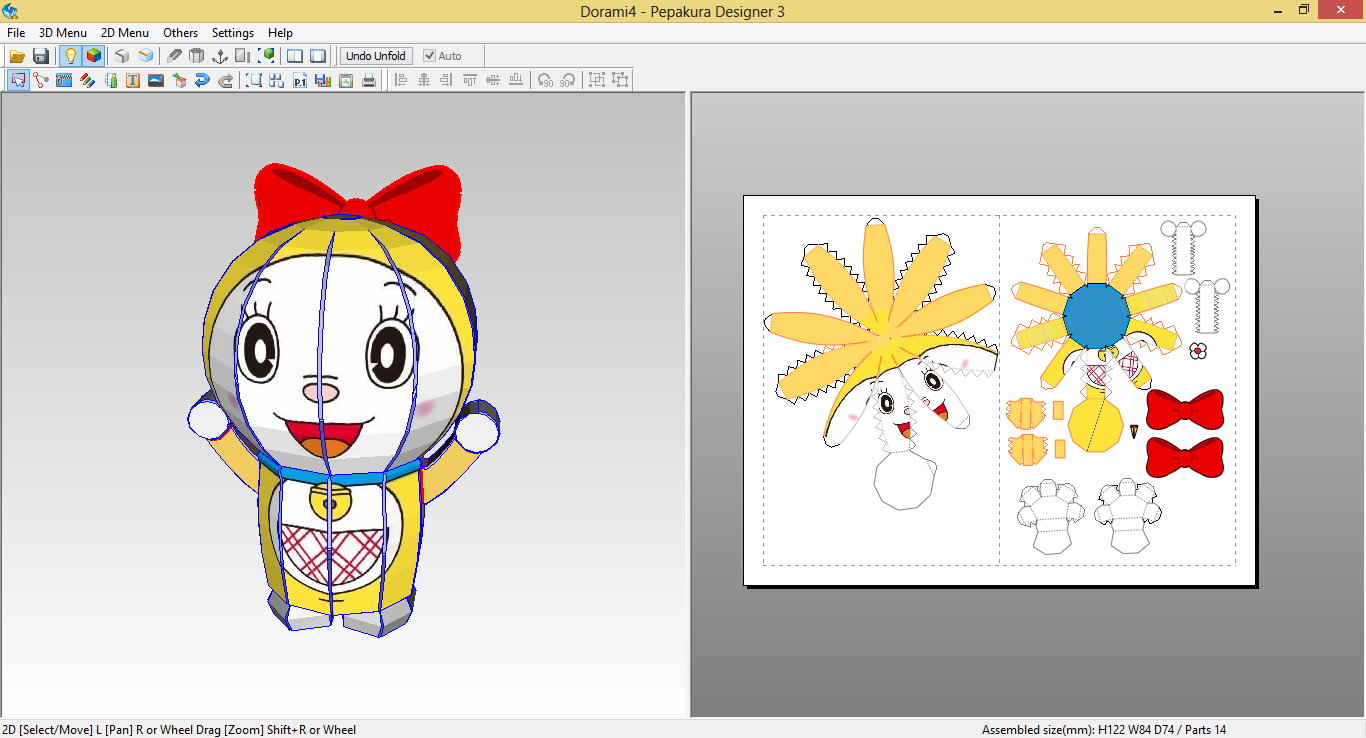Select the upper red bow part on the sheet

1185,410
